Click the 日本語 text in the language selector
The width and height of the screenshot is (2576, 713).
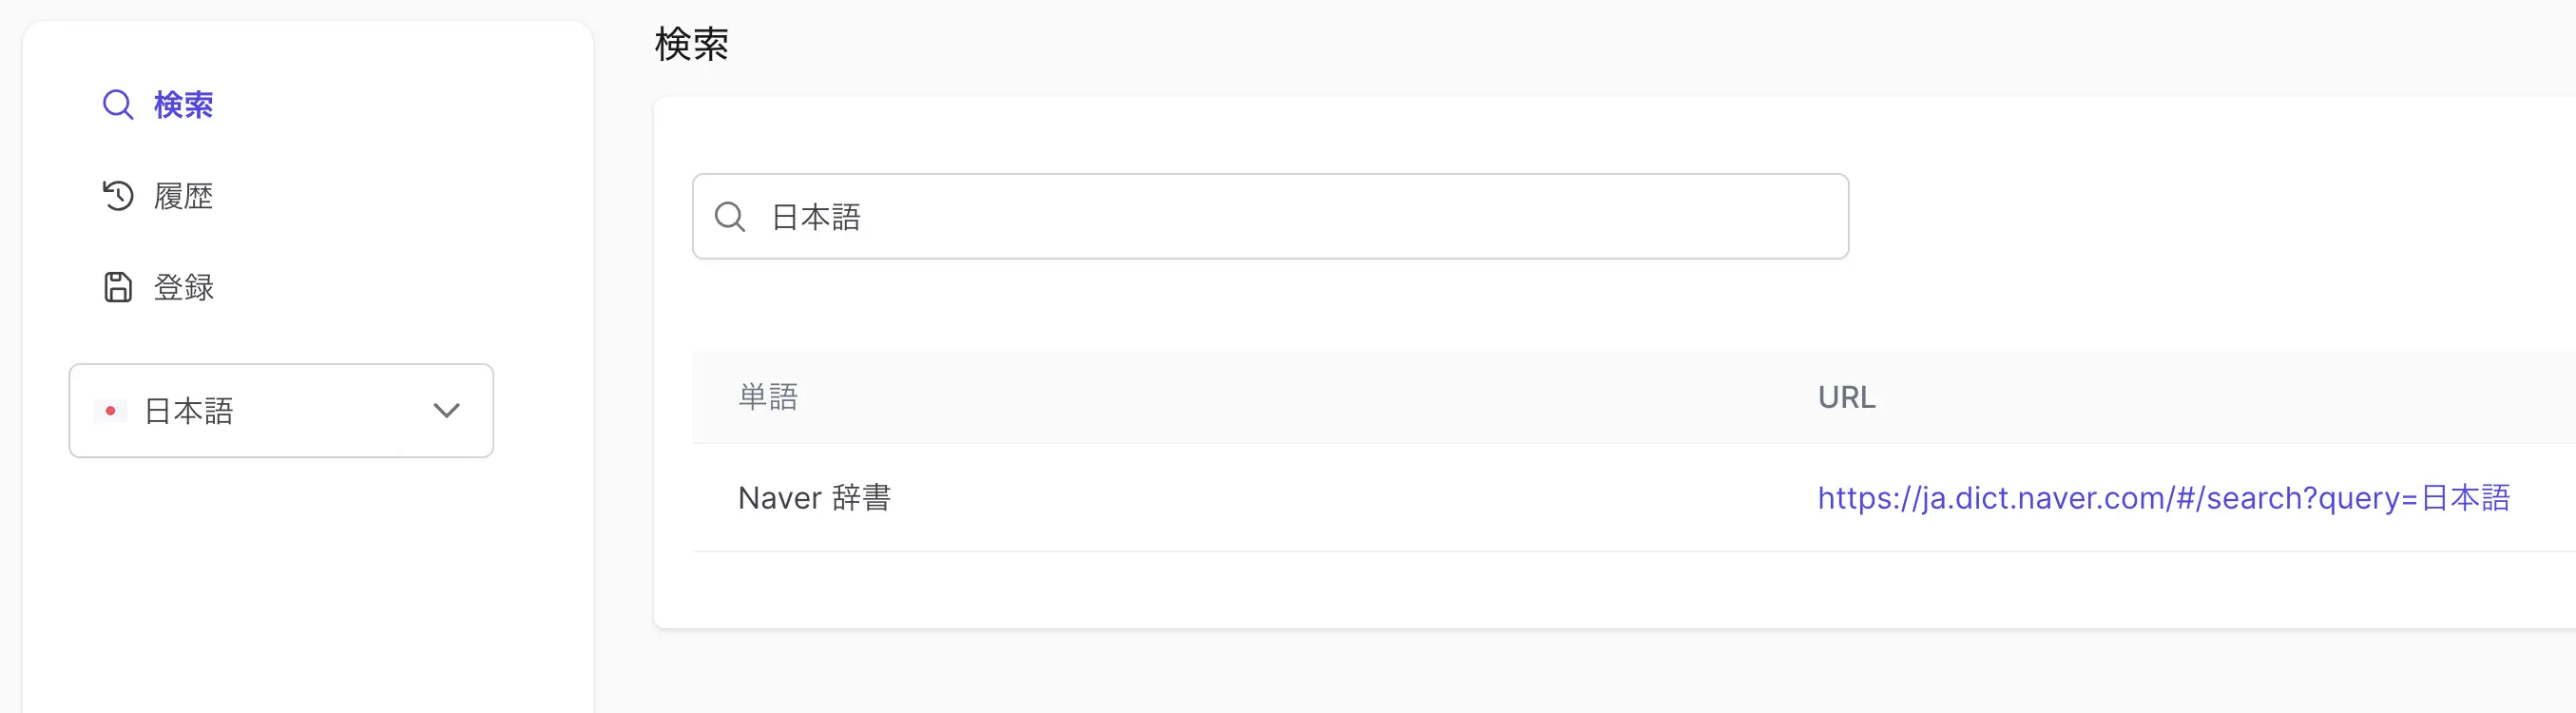[x=189, y=411]
